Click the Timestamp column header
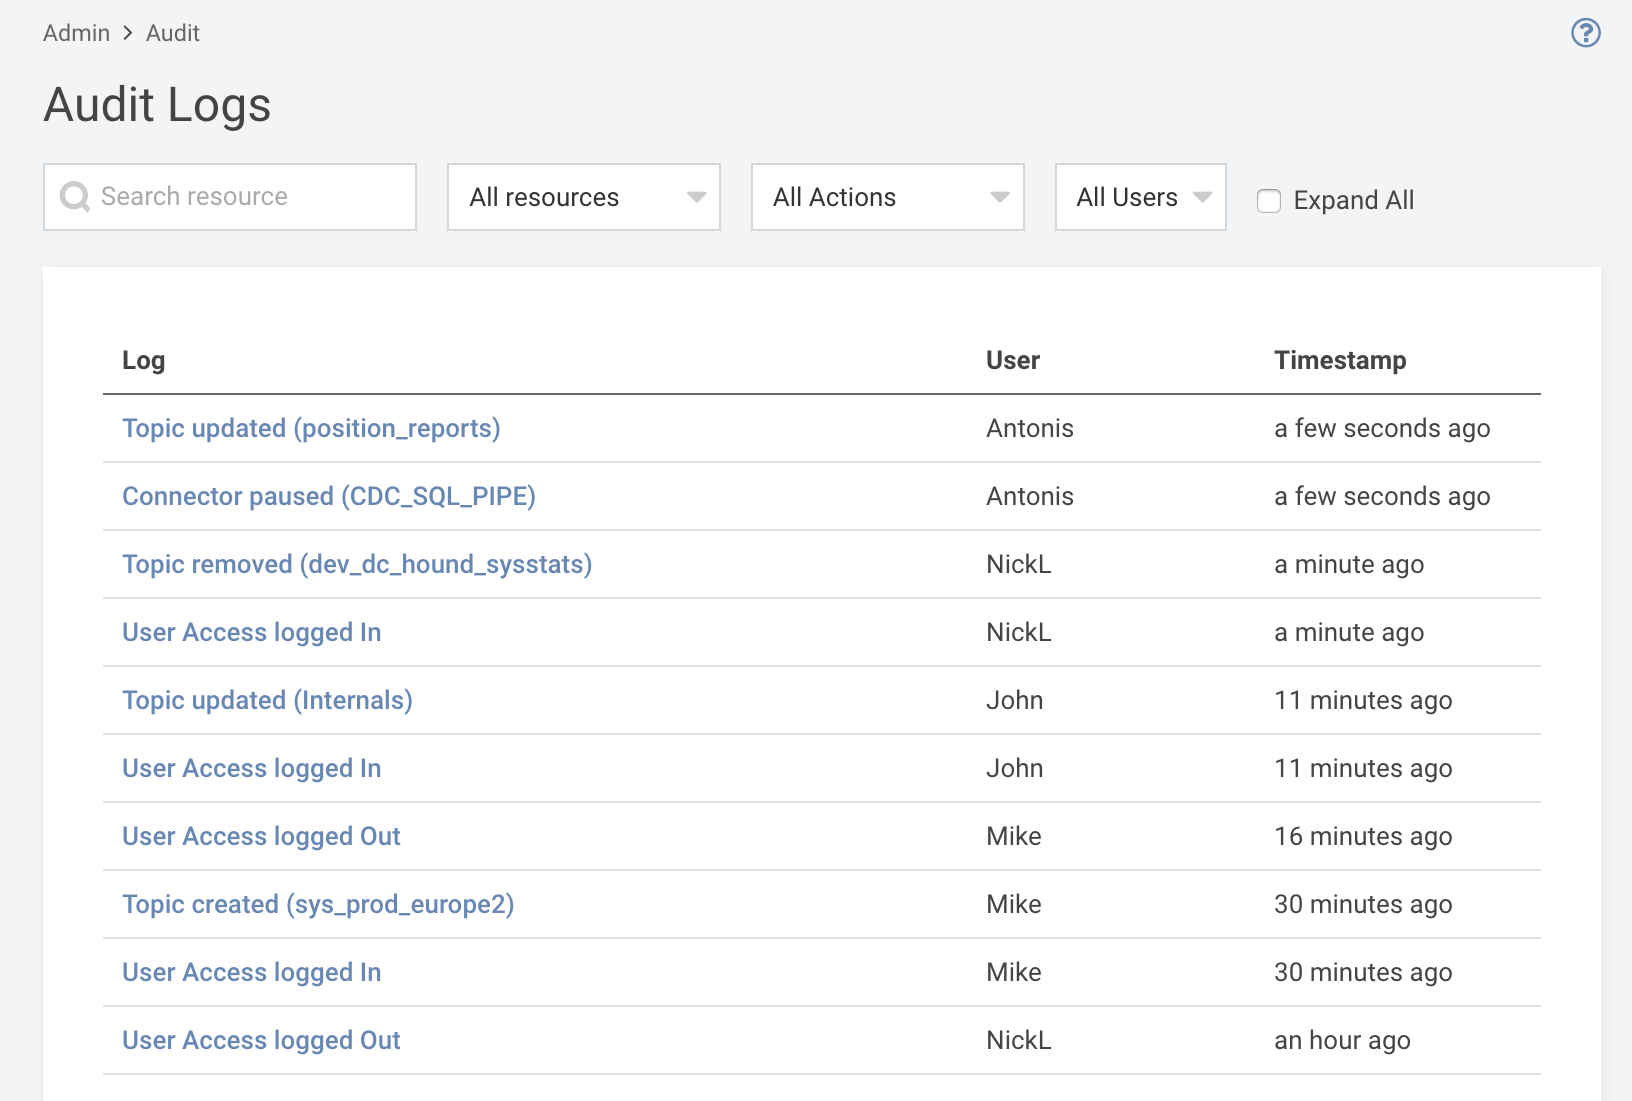Screen dimensions: 1632x1101 point(1340,360)
